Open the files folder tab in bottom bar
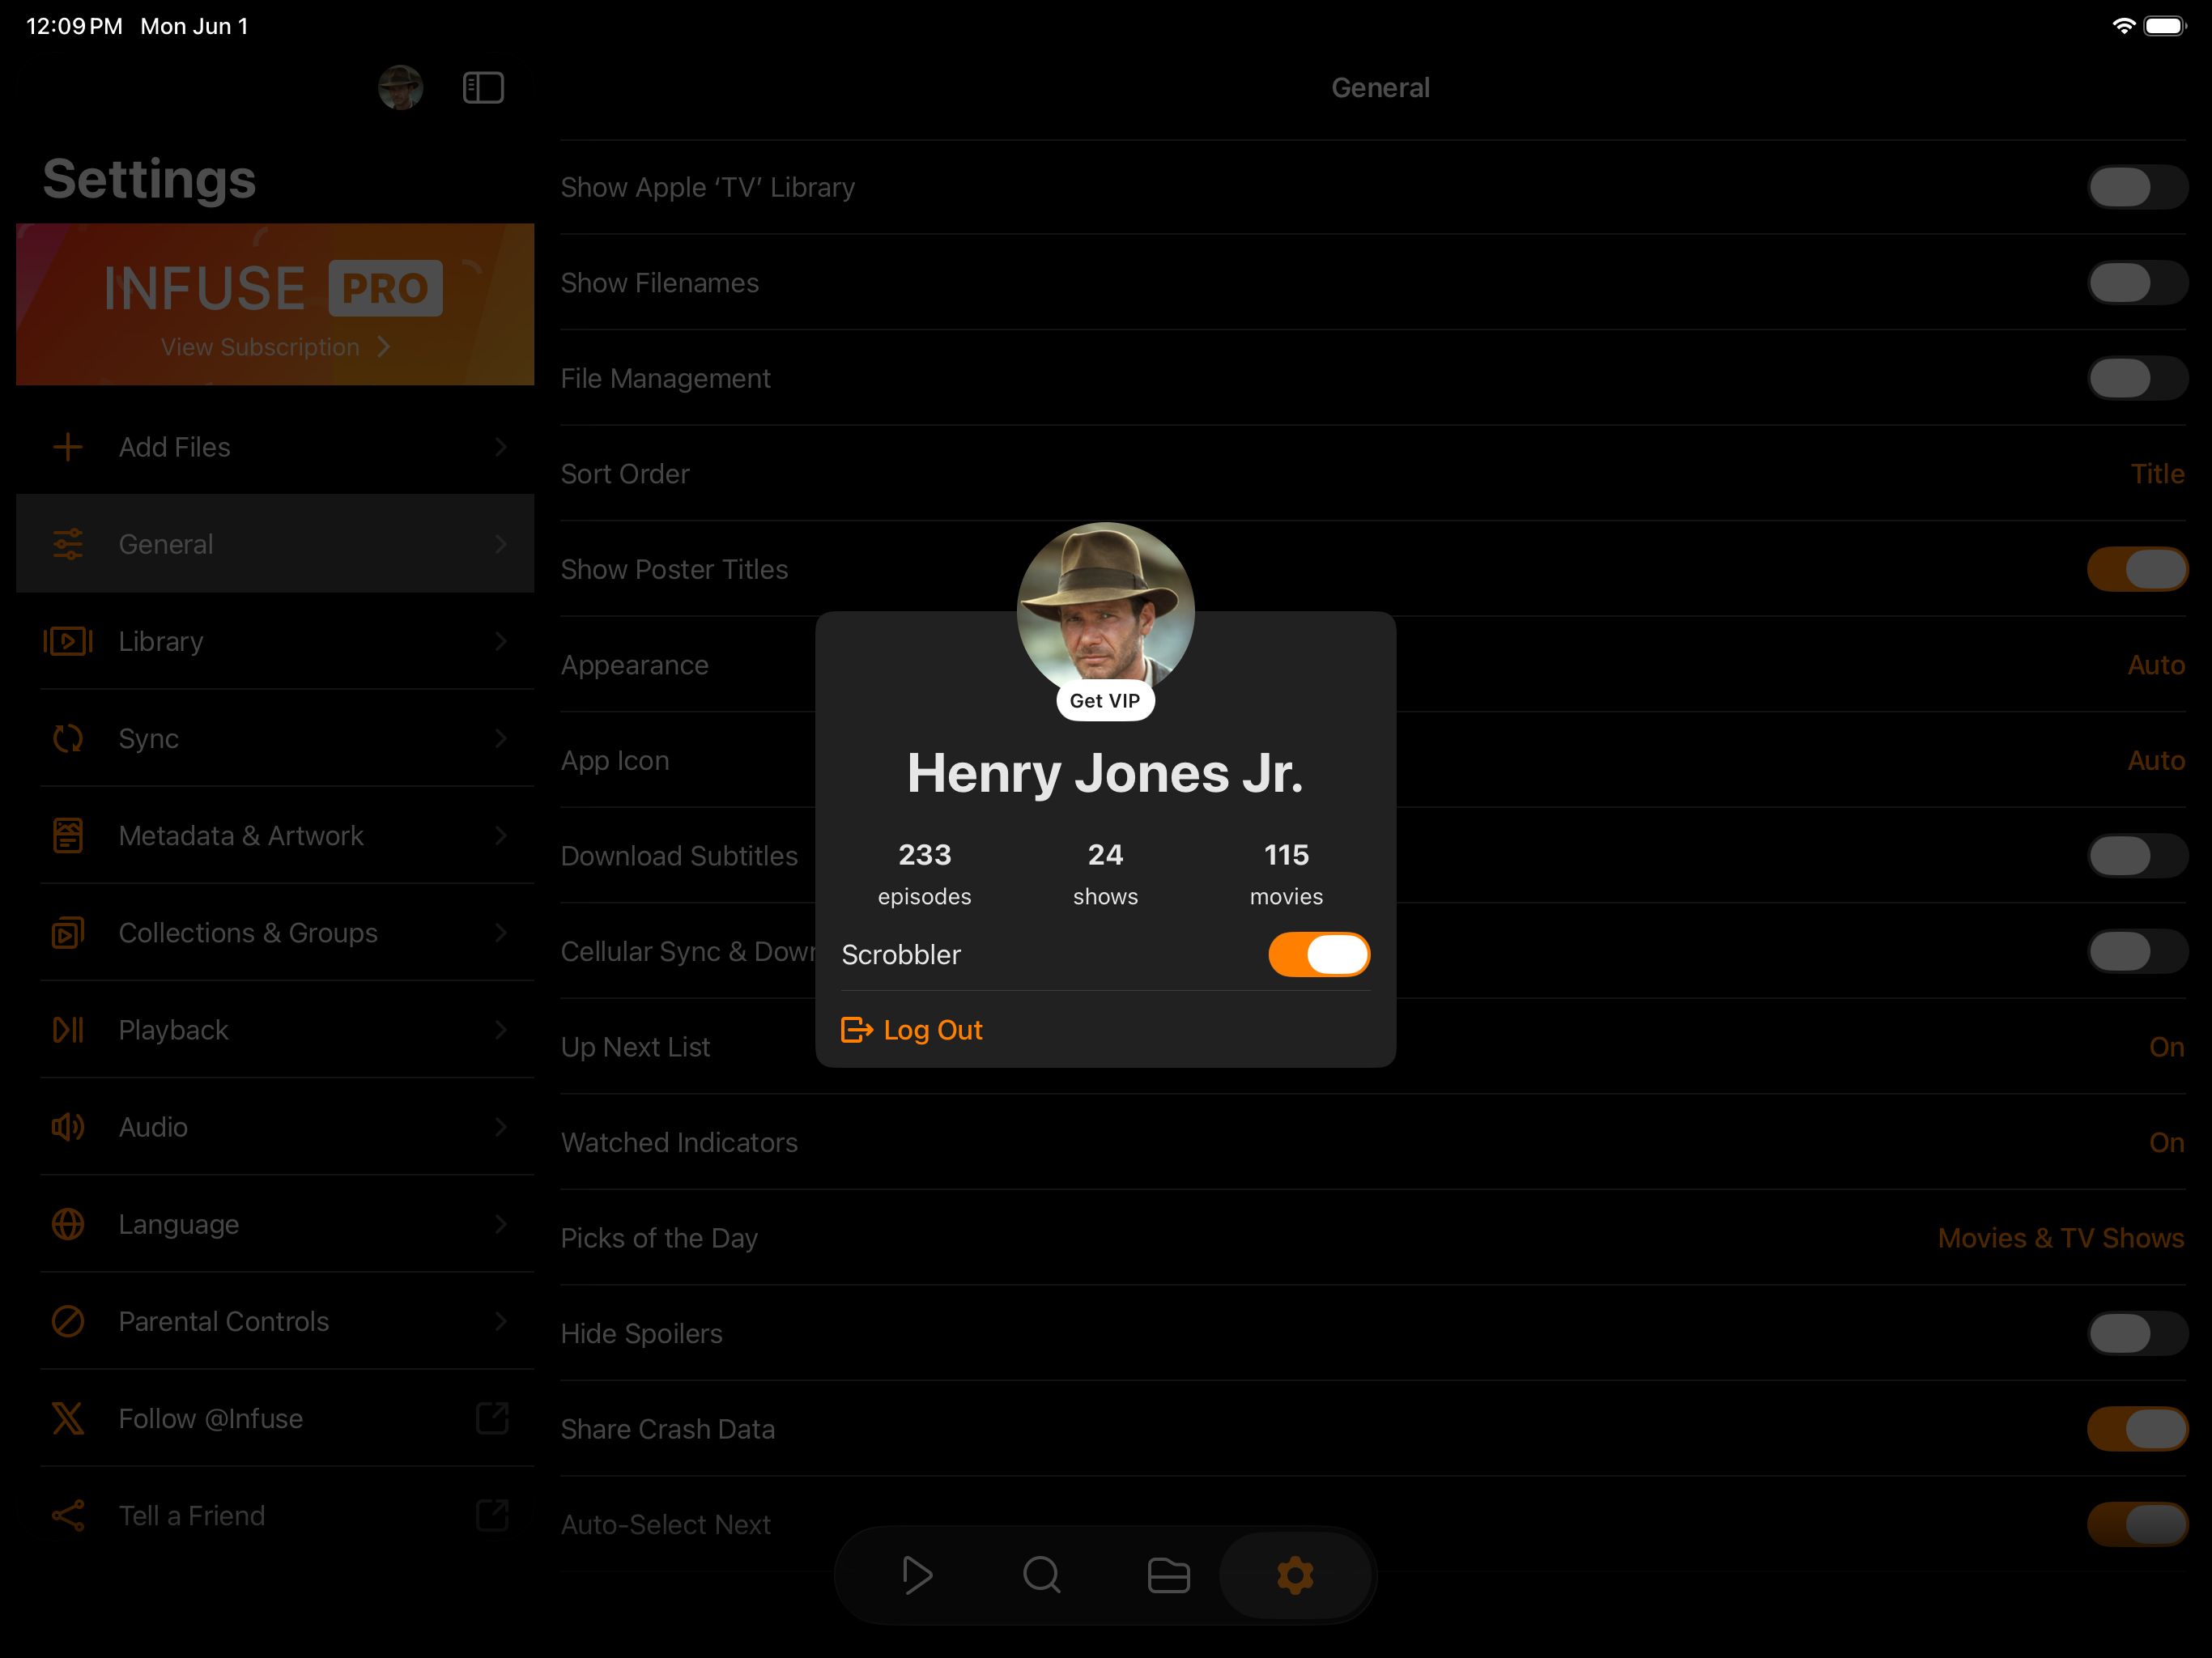 coord(1168,1575)
